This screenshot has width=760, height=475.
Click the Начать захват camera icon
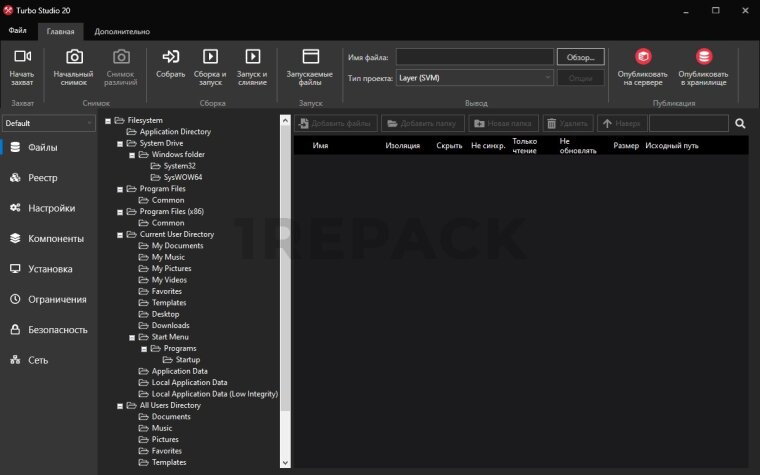point(22,57)
